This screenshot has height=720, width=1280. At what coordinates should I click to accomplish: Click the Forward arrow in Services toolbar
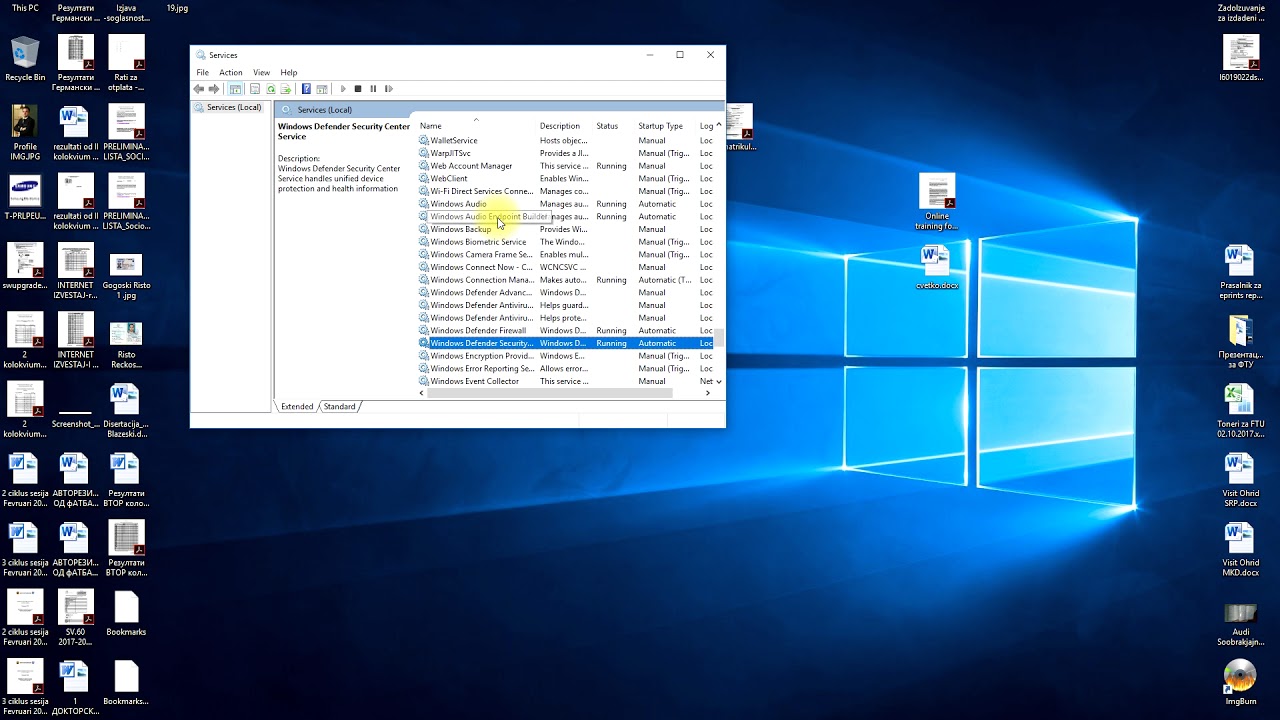tap(213, 89)
